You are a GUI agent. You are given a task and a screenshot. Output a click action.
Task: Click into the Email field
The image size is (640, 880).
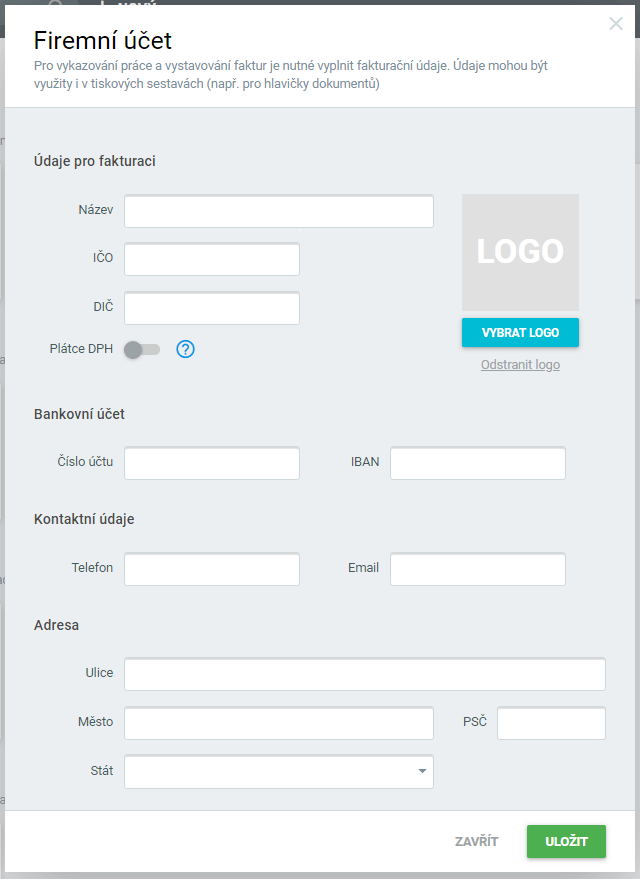[478, 569]
